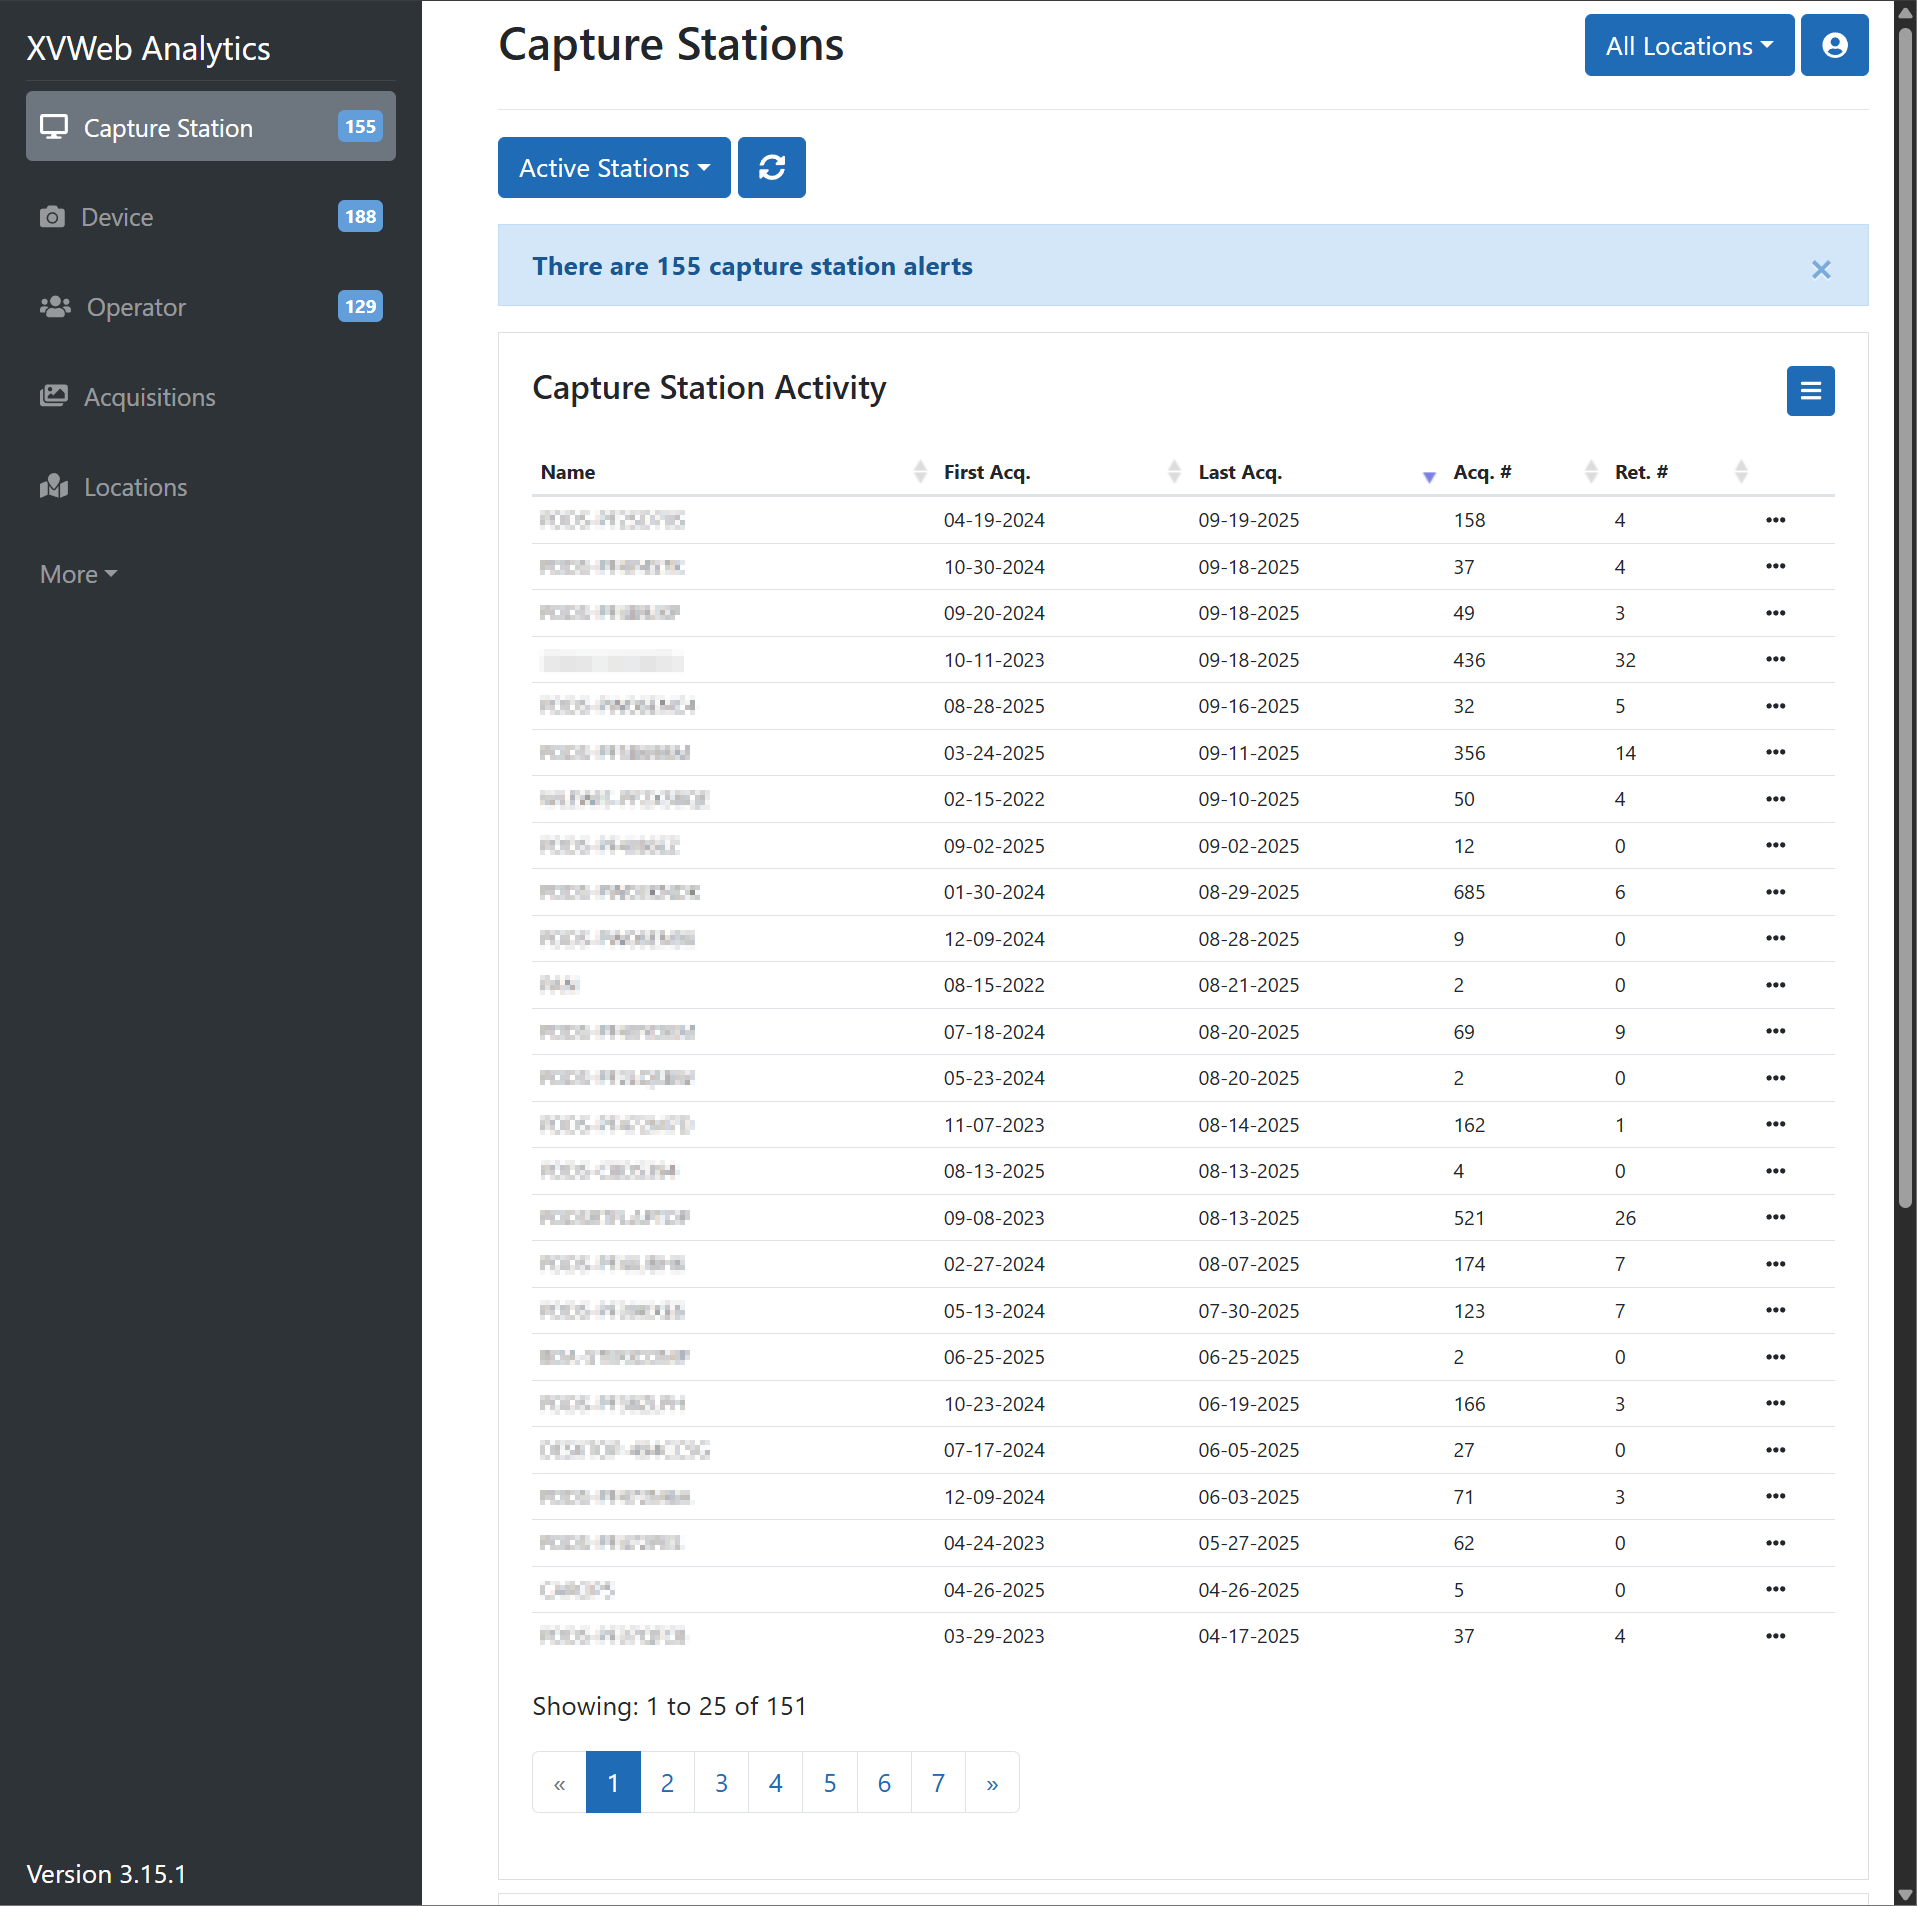This screenshot has height=1906, width=1917.
Task: Open the All Locations dropdown
Action: pos(1688,45)
